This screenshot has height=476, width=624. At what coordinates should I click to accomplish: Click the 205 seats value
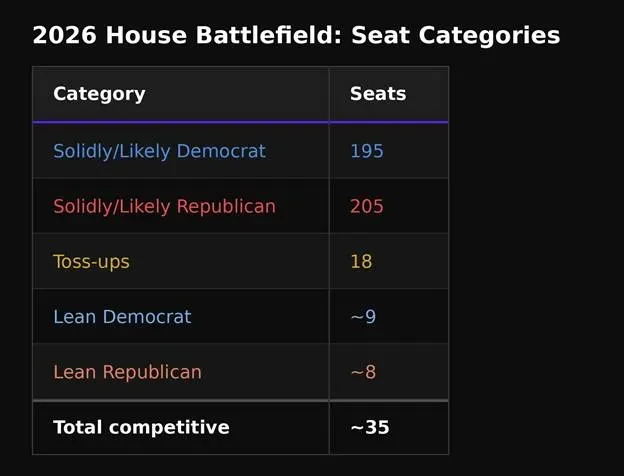click(367, 207)
